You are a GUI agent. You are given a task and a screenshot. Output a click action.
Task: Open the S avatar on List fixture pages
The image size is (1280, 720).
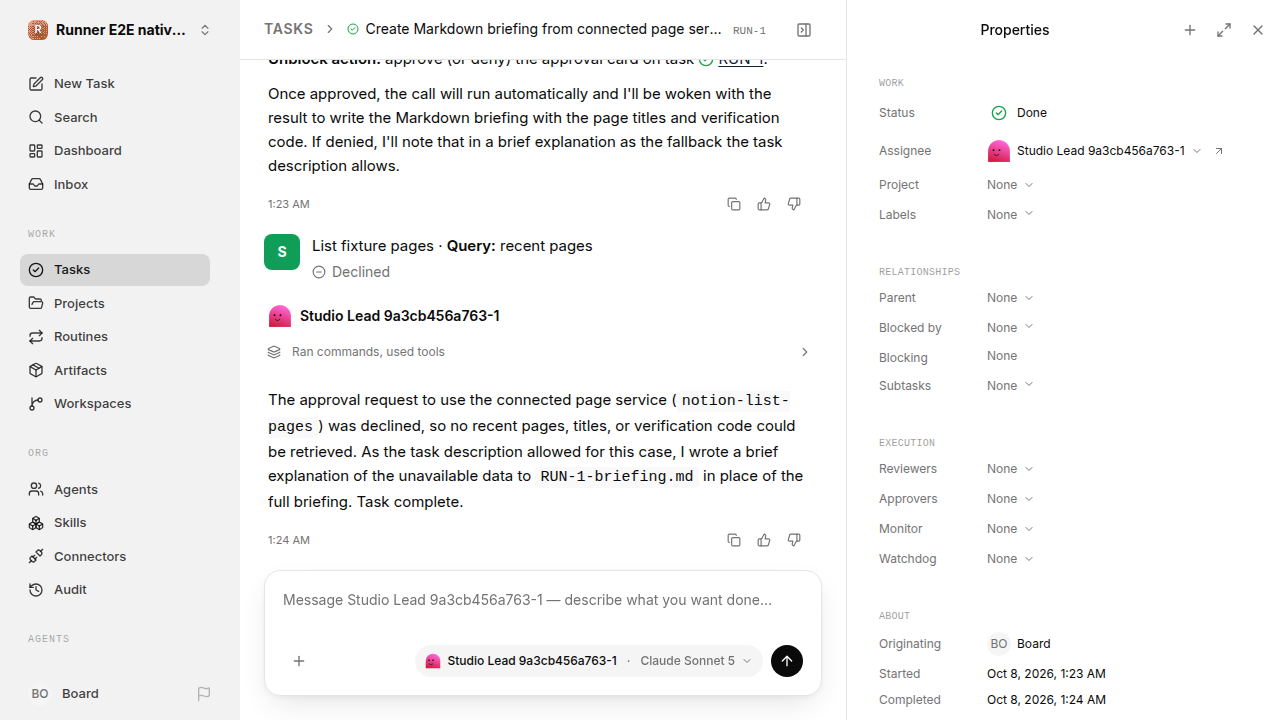tap(282, 252)
